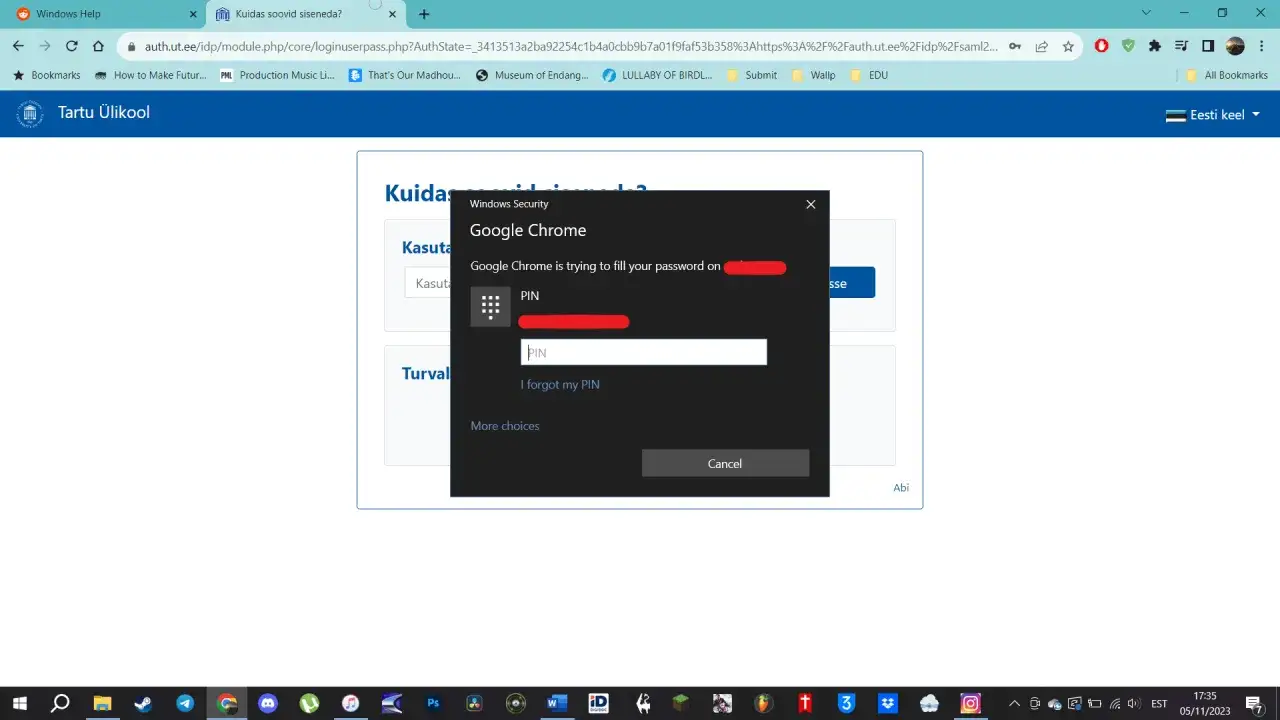
Task: Click the Chrome reload page icon
Action: coord(72,46)
